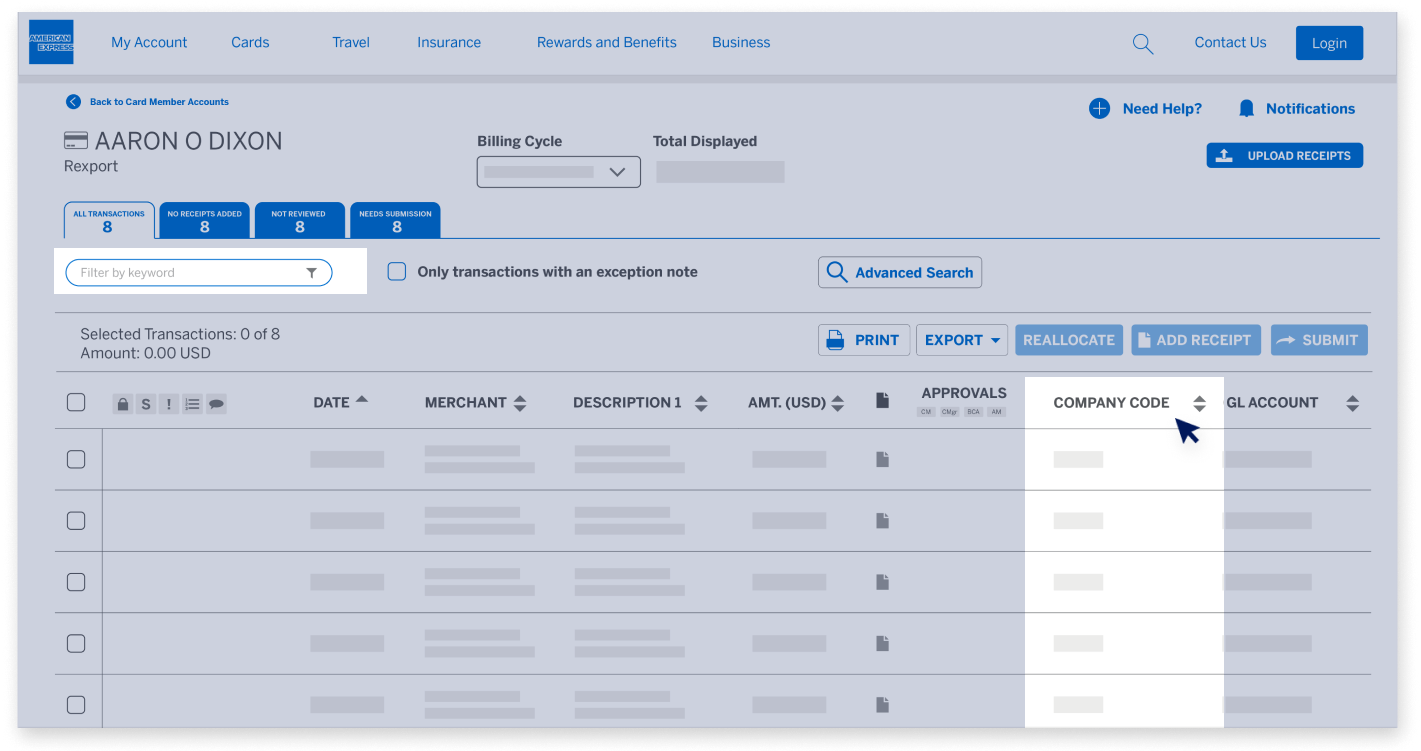This screenshot has height=751, width=1421.
Task: Select the first transaction row checkbox
Action: coord(76,460)
